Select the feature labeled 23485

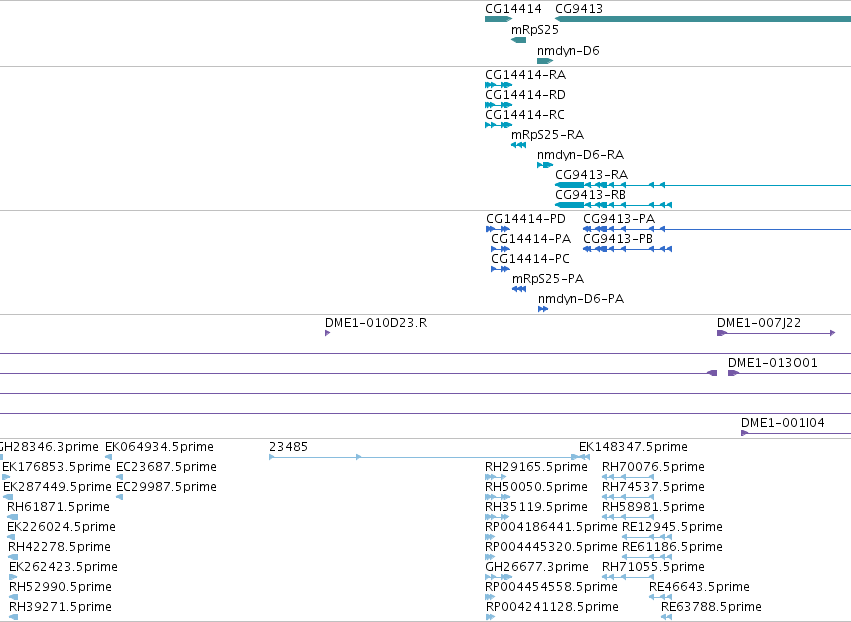point(288,447)
